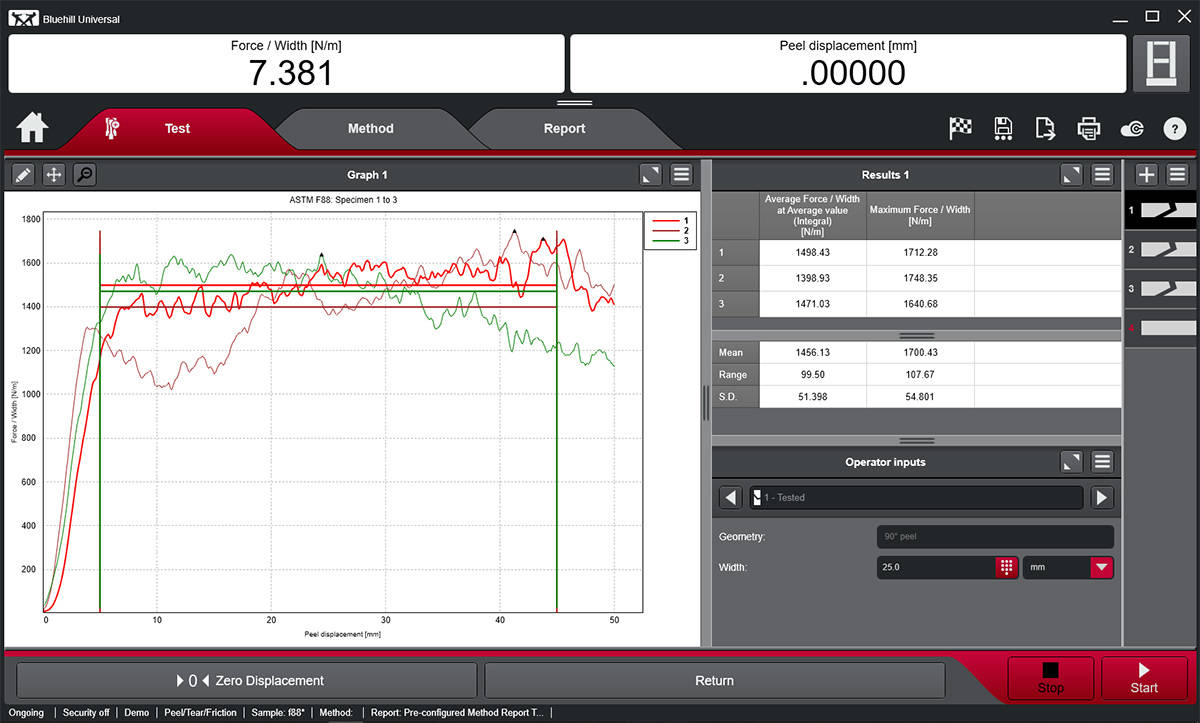The width and height of the screenshot is (1200, 723).
Task: Maximize the Graph 1 panel
Action: click(x=651, y=175)
